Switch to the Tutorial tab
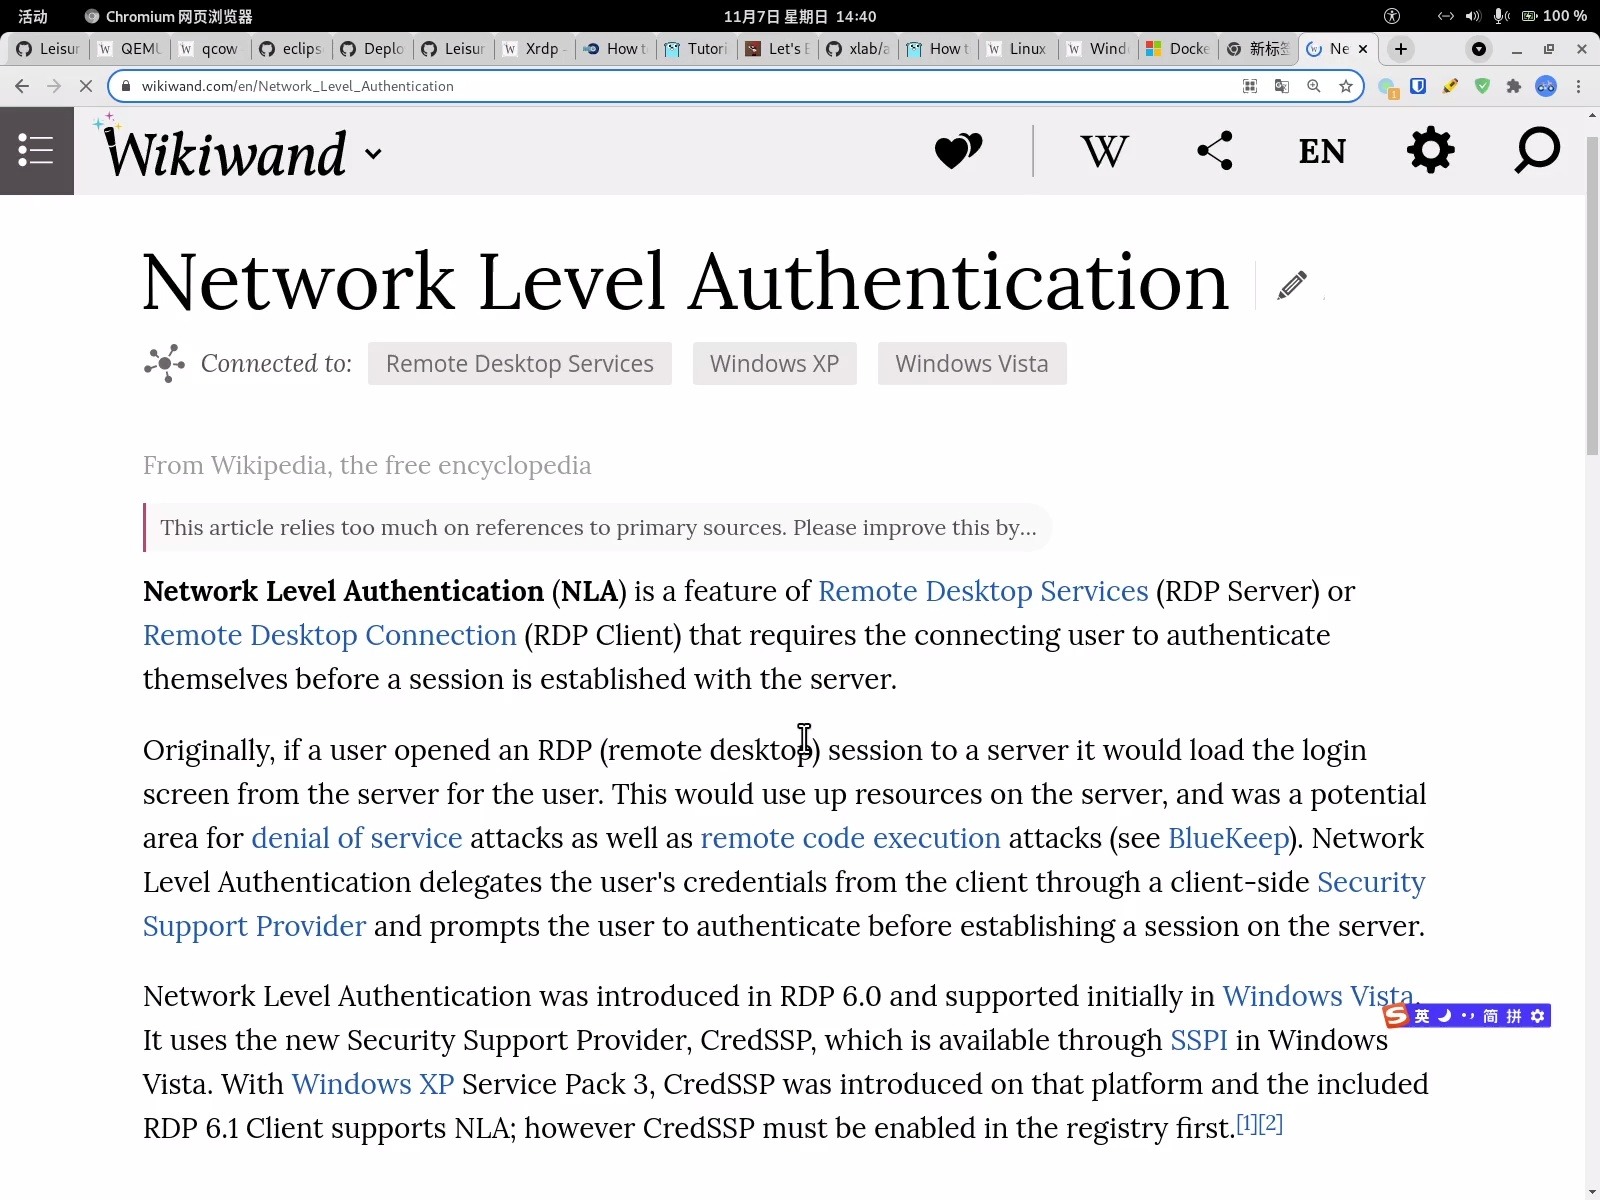The height and width of the screenshot is (1200, 1600). (x=698, y=48)
